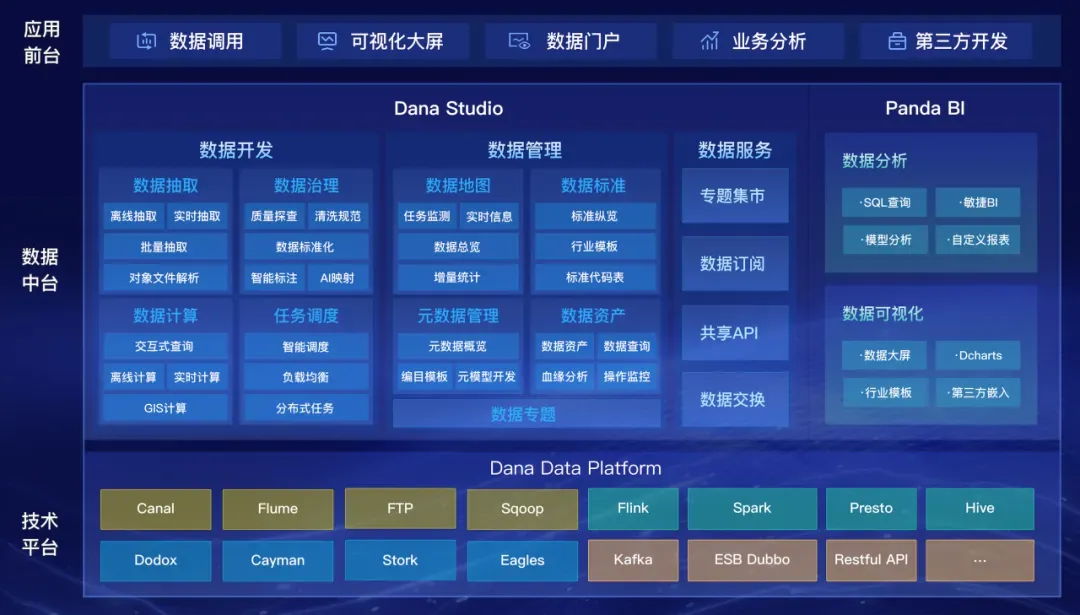Open the 交互式查询 module

pyautogui.click(x=165, y=346)
